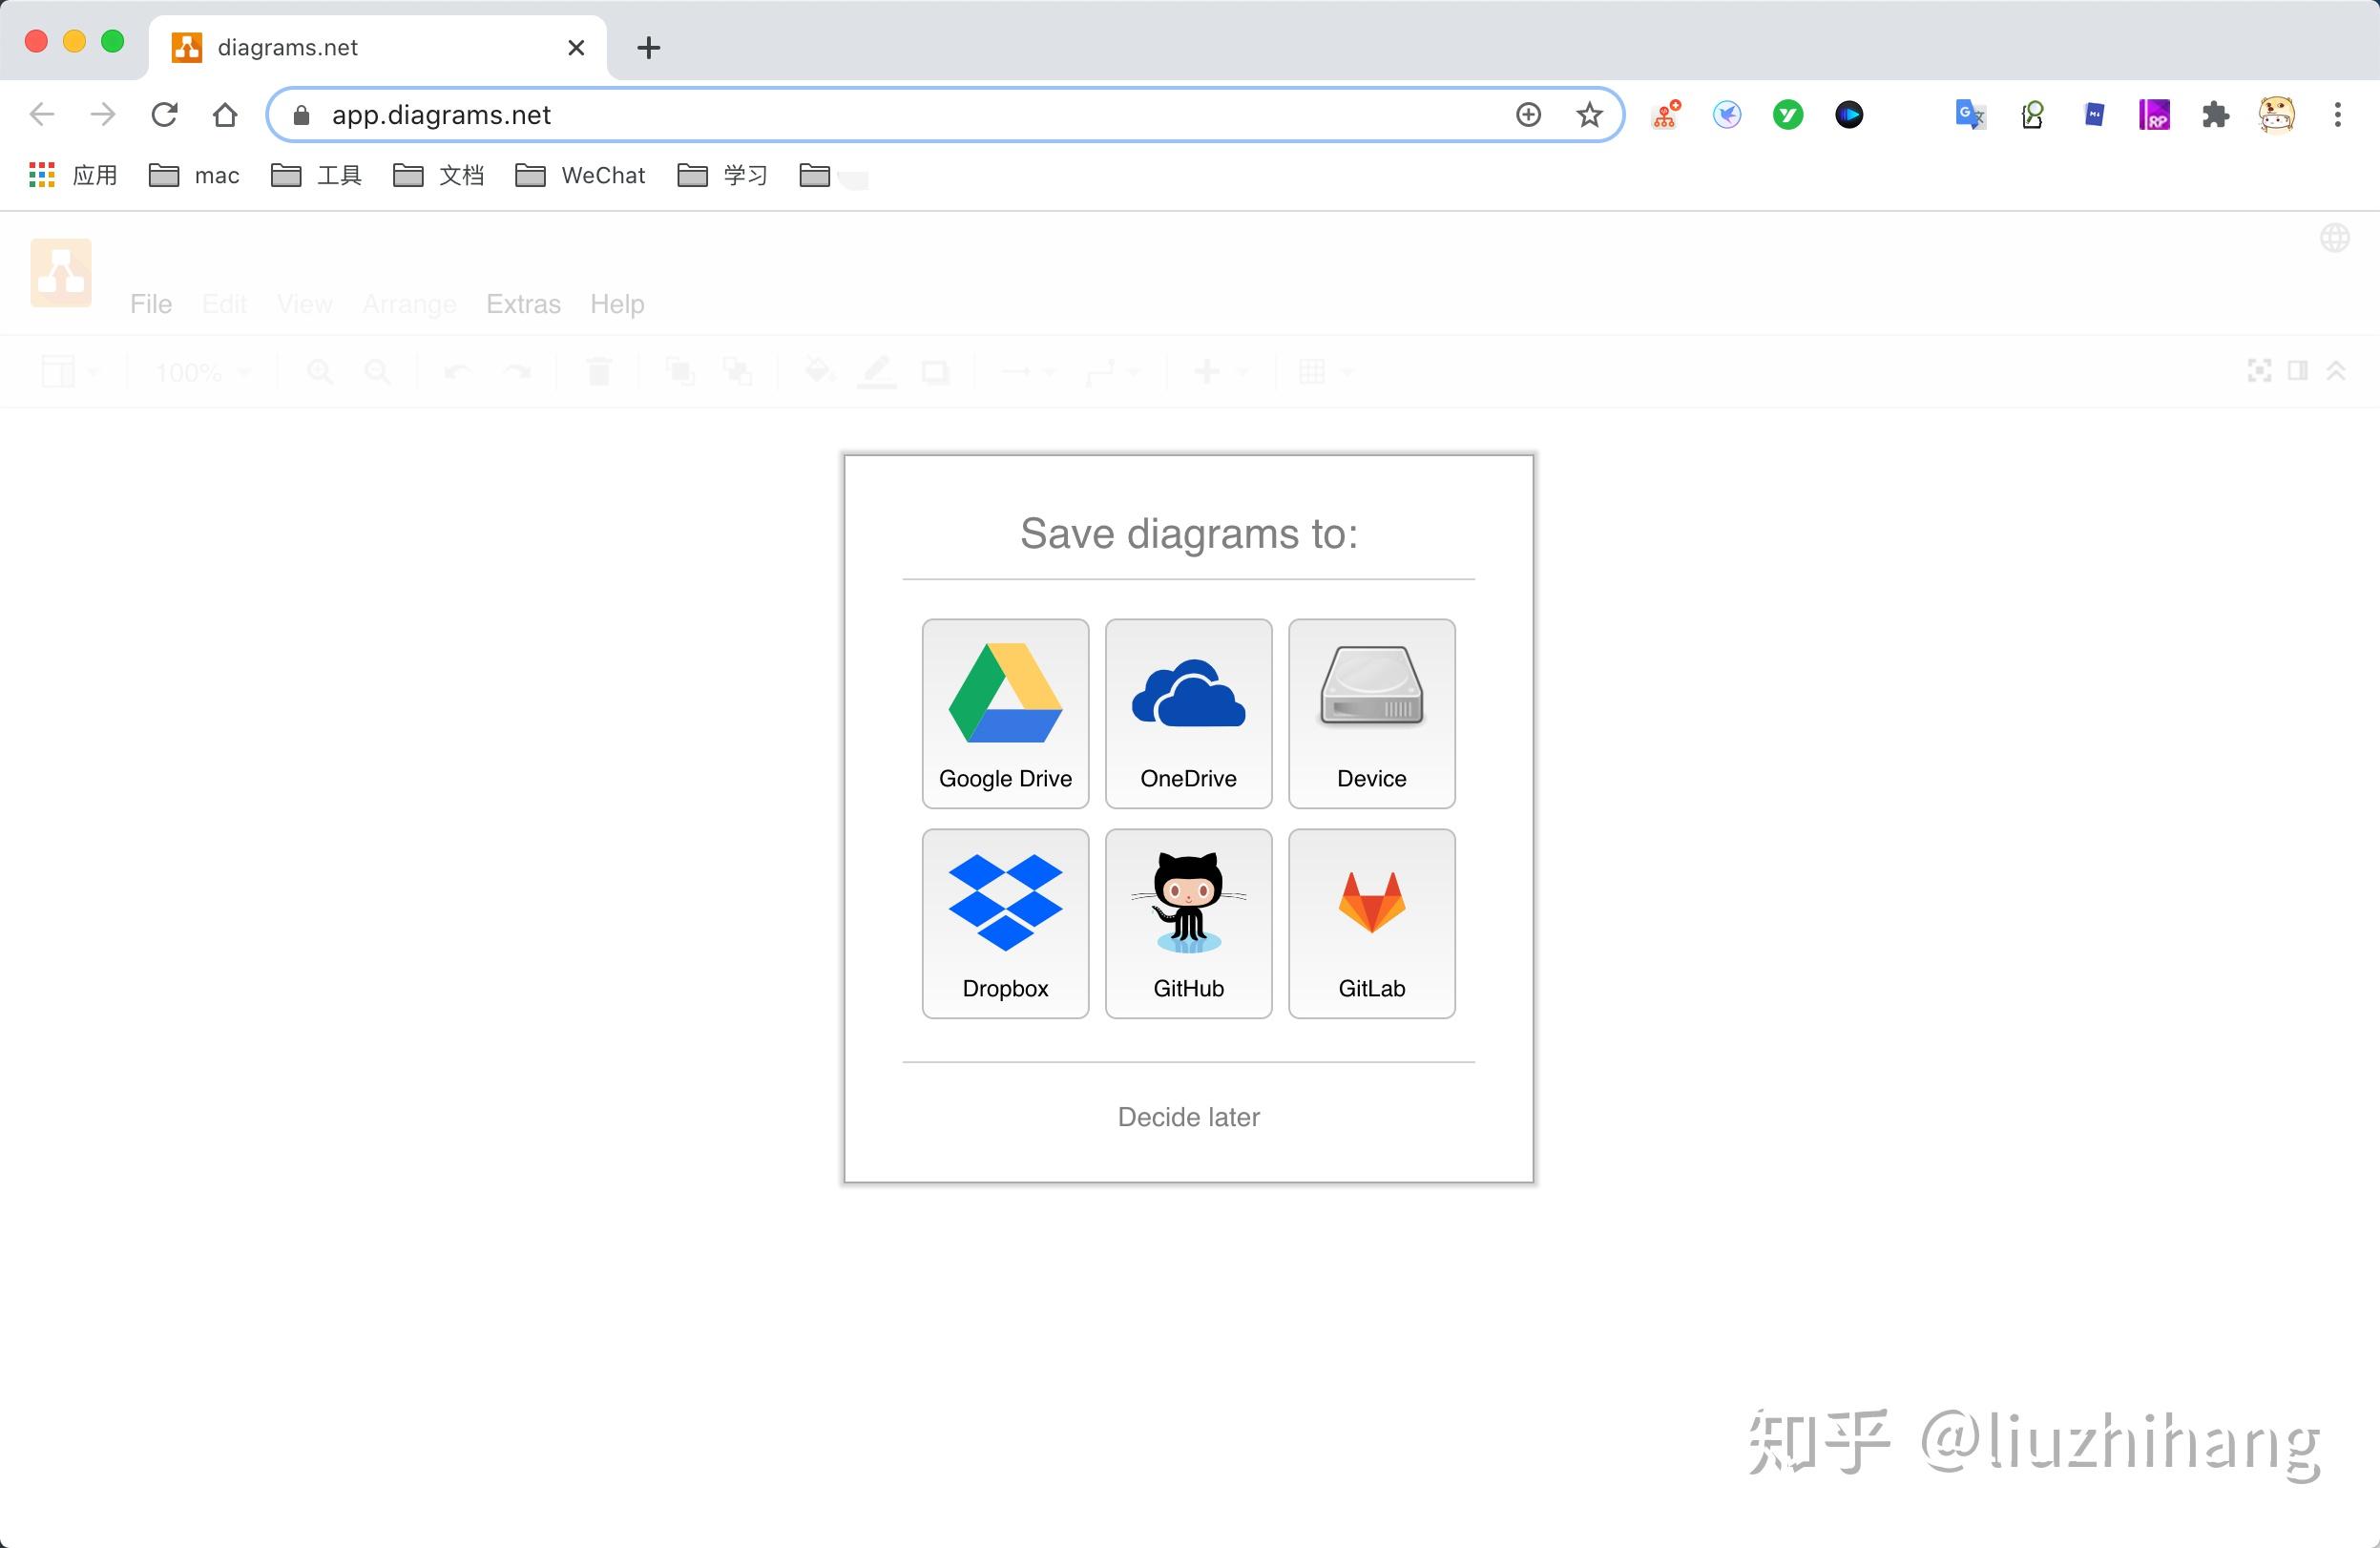Click the browser address bar
2380x1548 pixels.
(x=900, y=114)
